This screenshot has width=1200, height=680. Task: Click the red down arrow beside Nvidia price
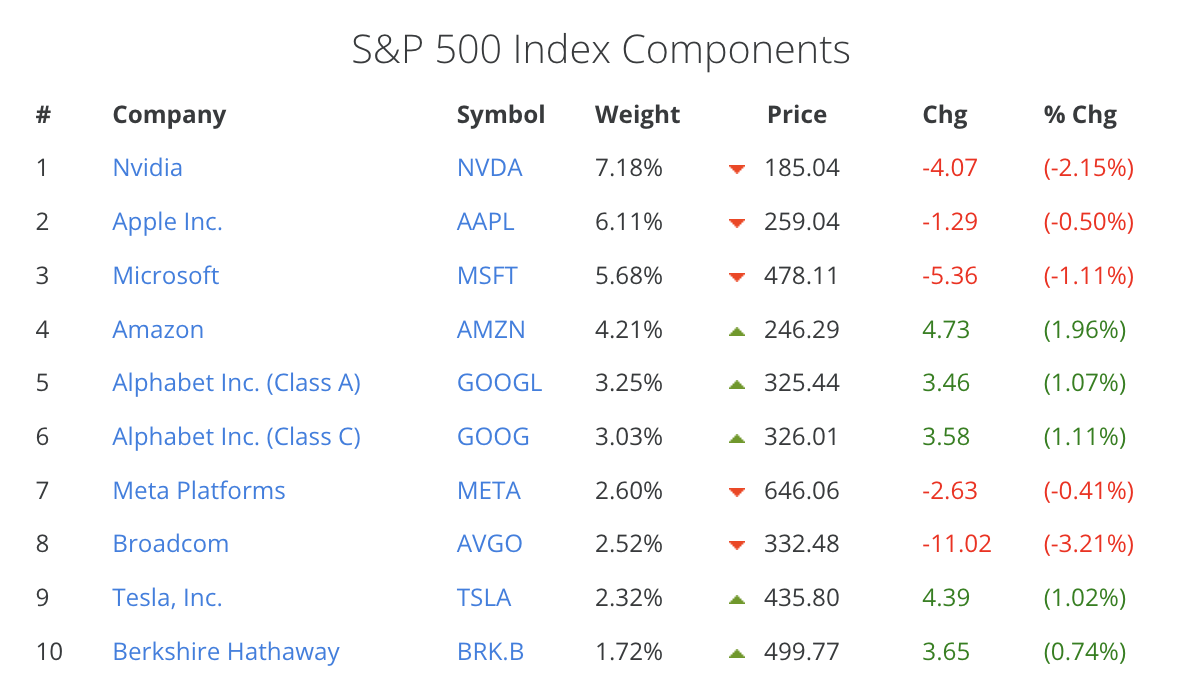point(737,169)
